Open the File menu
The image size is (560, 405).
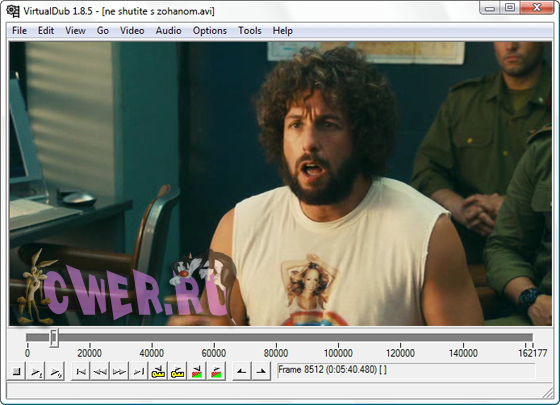[x=19, y=31]
